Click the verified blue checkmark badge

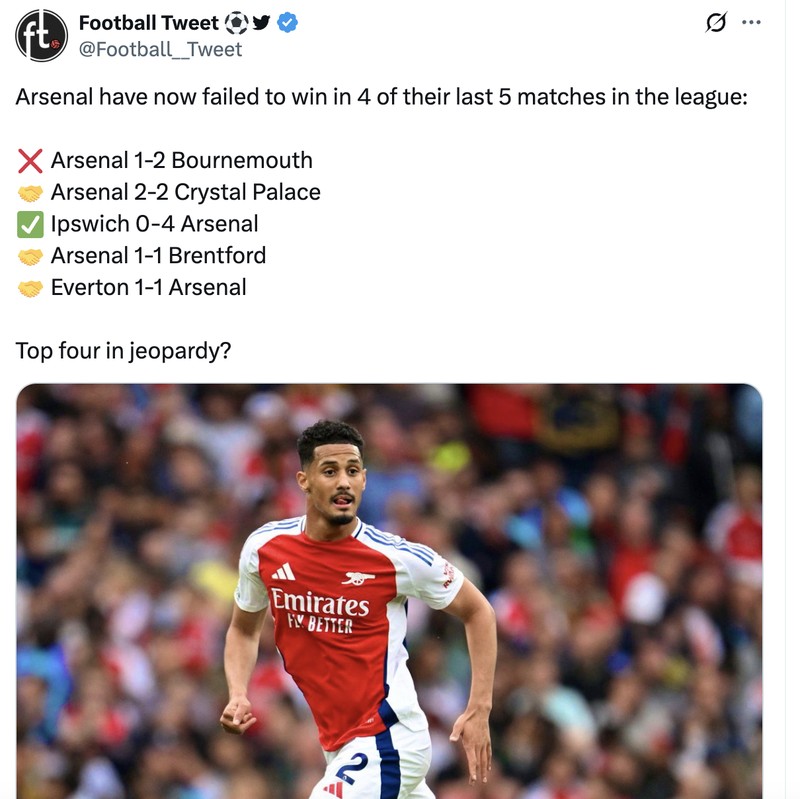[287, 22]
